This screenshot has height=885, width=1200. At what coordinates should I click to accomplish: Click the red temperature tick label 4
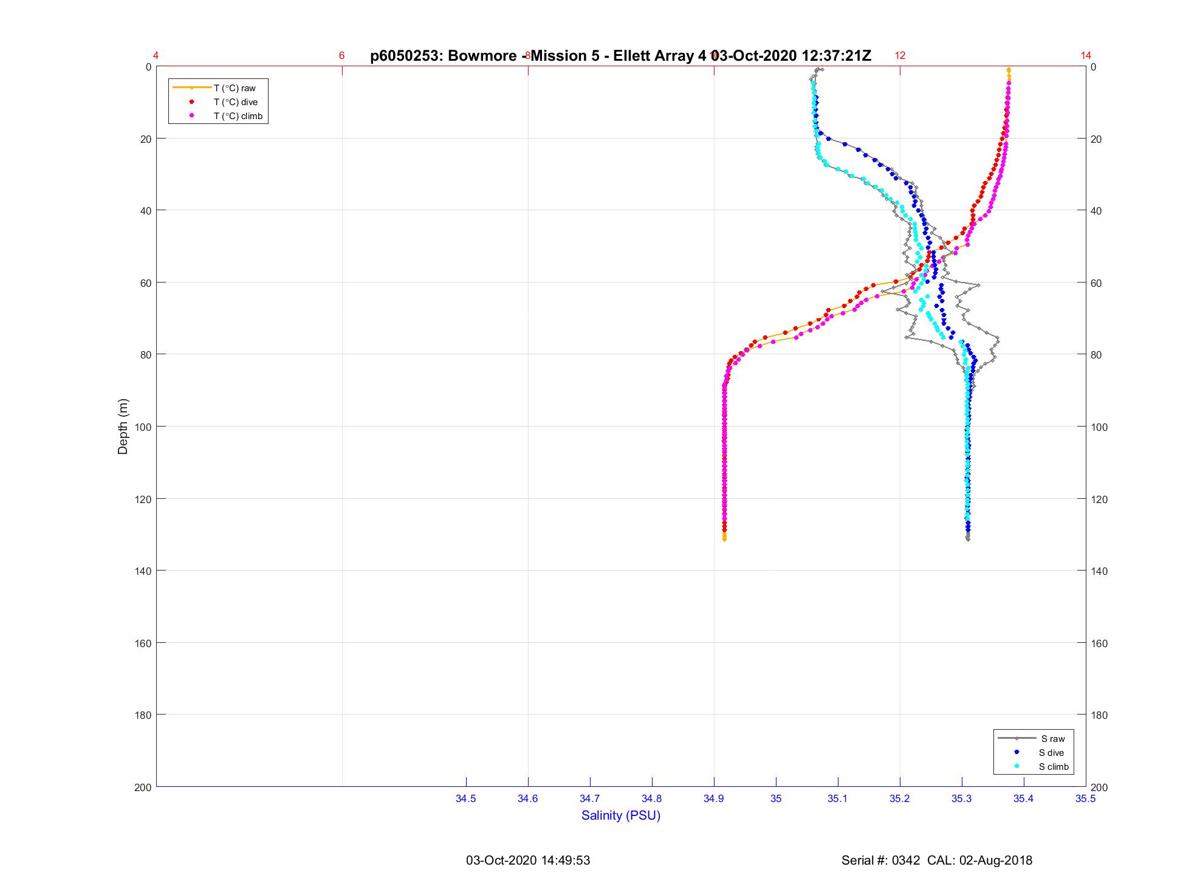tap(156, 56)
